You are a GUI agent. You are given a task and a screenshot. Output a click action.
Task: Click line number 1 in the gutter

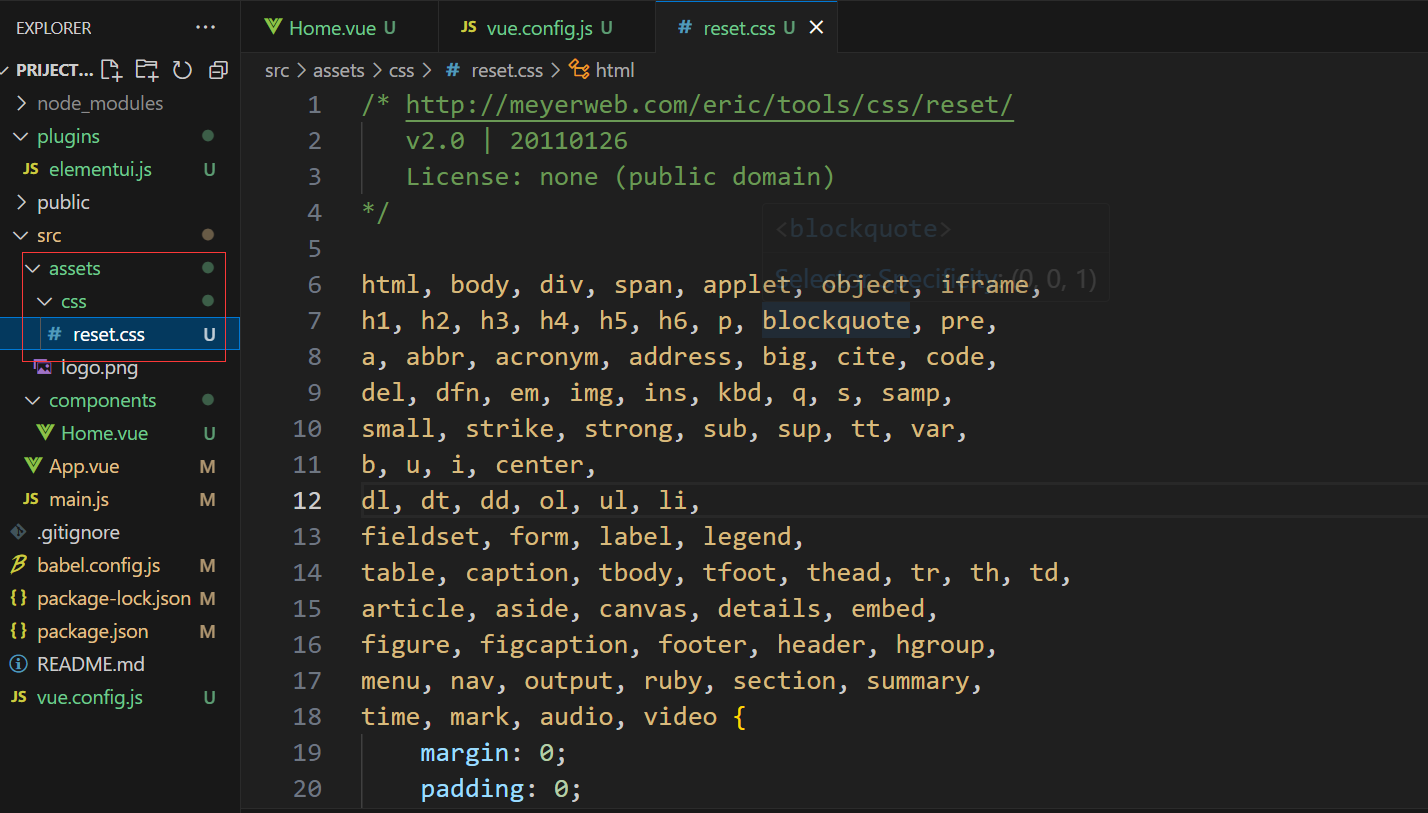tap(315, 105)
